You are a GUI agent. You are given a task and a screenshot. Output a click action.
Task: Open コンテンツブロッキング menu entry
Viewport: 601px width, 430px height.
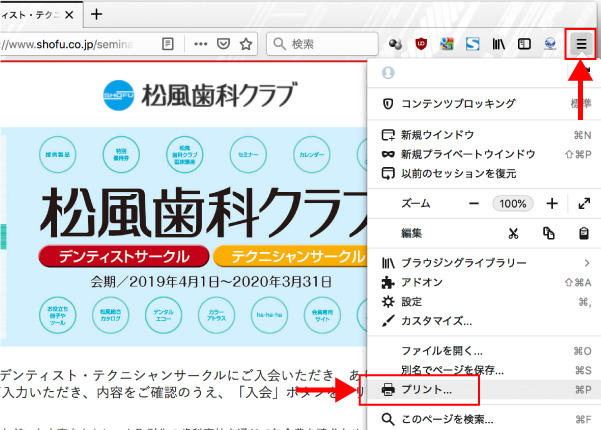coord(484,103)
